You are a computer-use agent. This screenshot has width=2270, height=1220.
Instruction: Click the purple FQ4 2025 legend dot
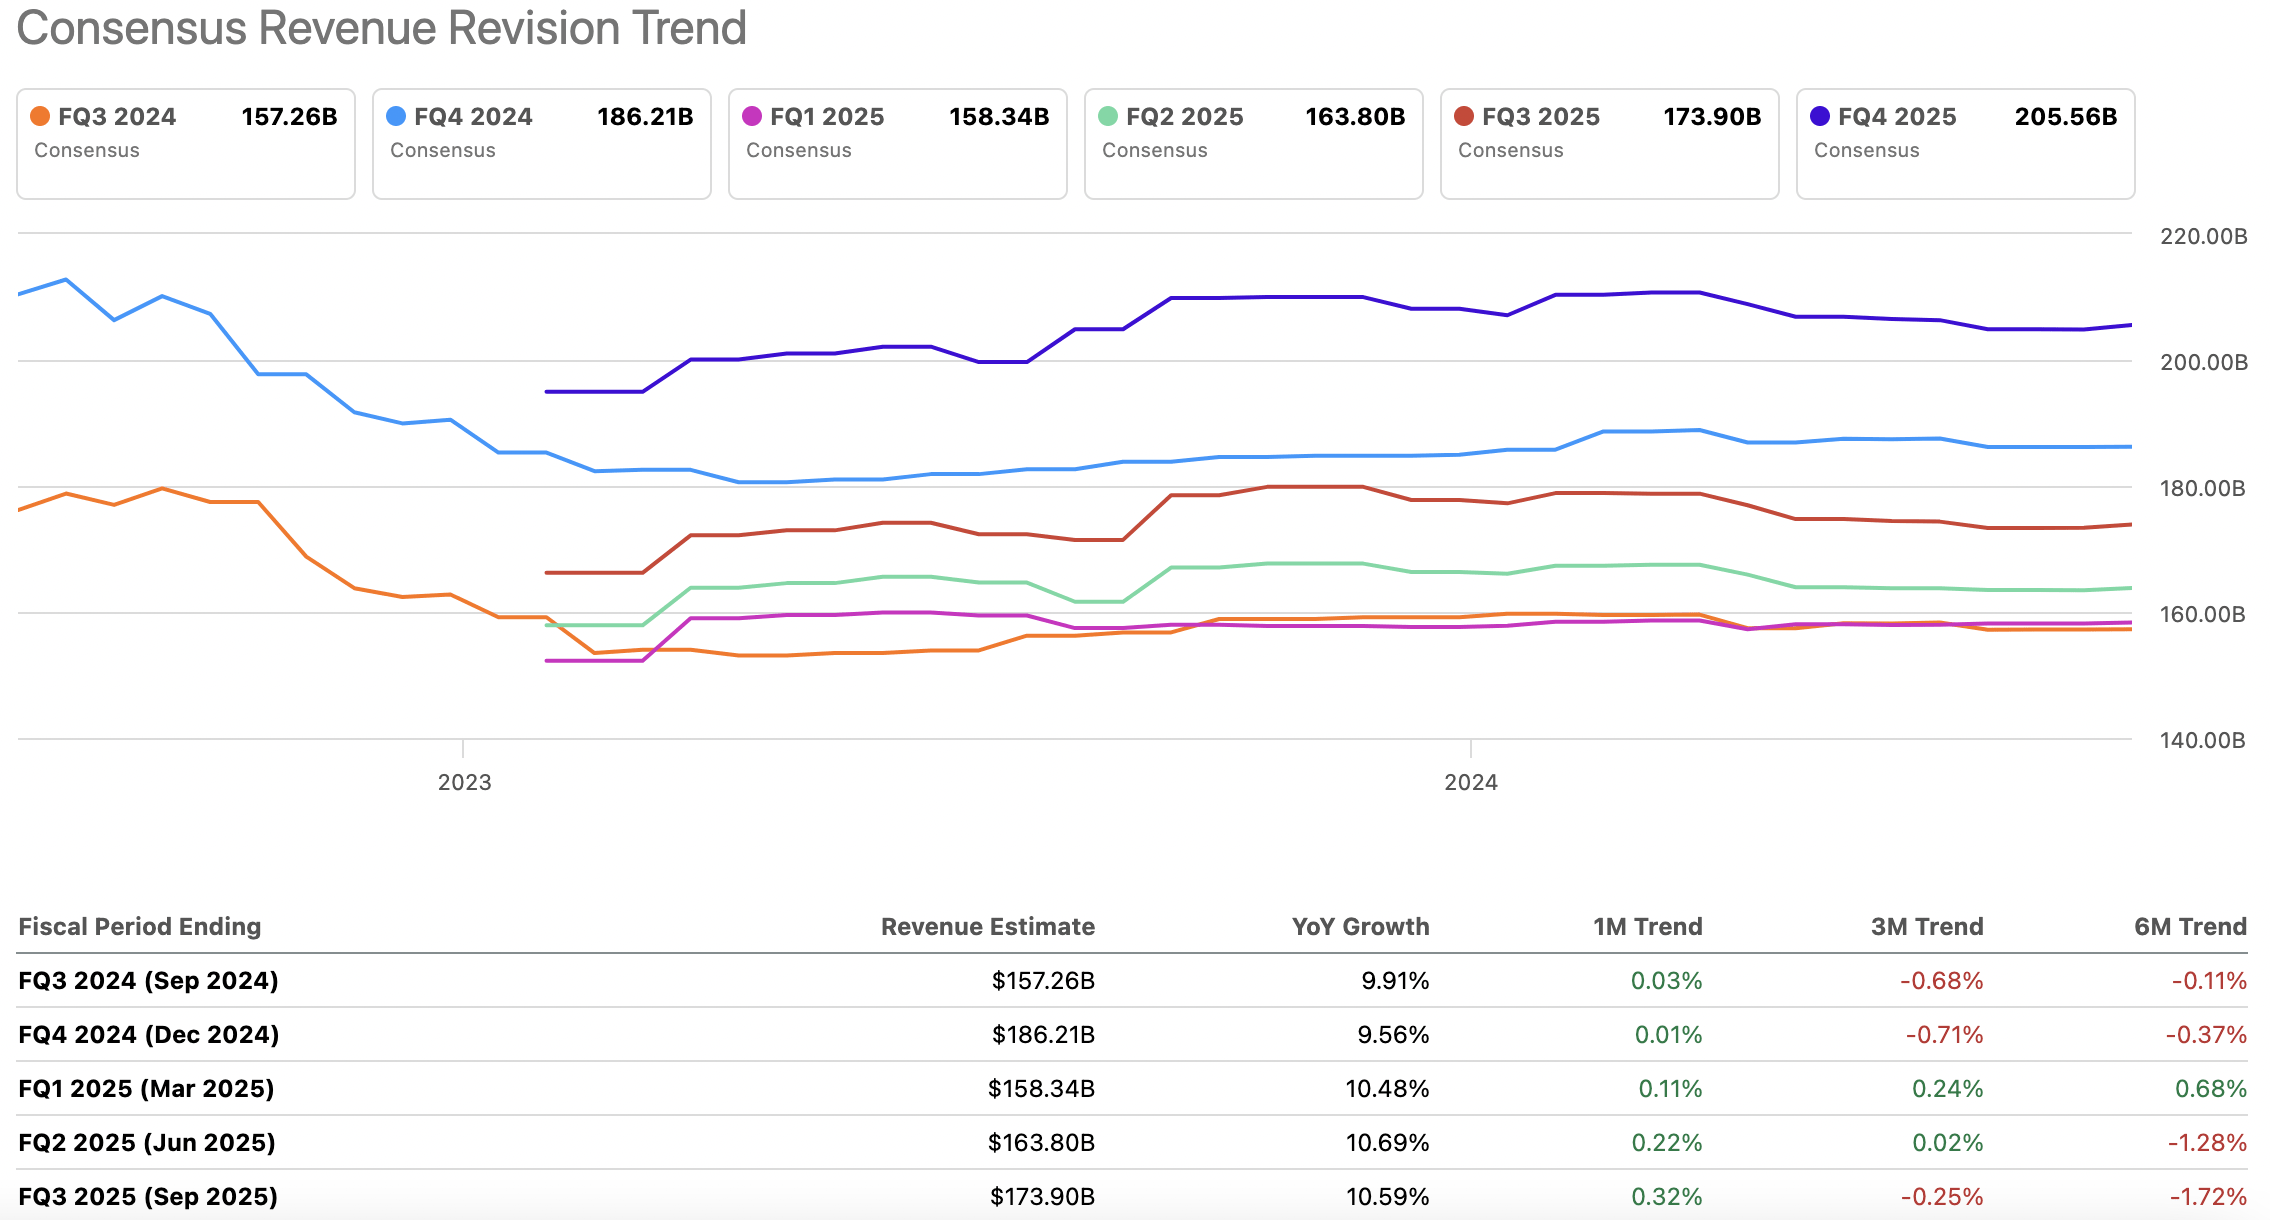click(x=1820, y=116)
